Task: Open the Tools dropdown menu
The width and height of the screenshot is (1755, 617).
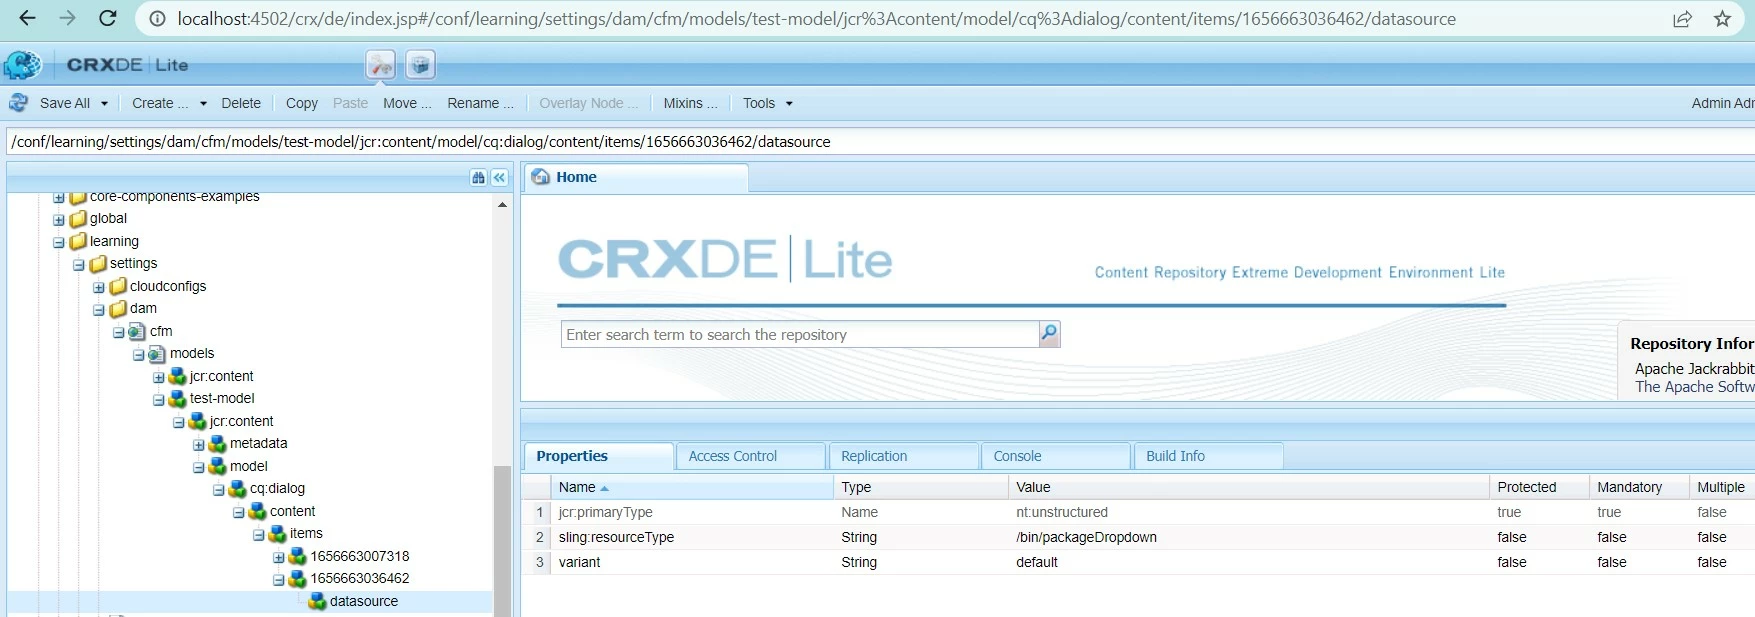Action: coord(767,103)
